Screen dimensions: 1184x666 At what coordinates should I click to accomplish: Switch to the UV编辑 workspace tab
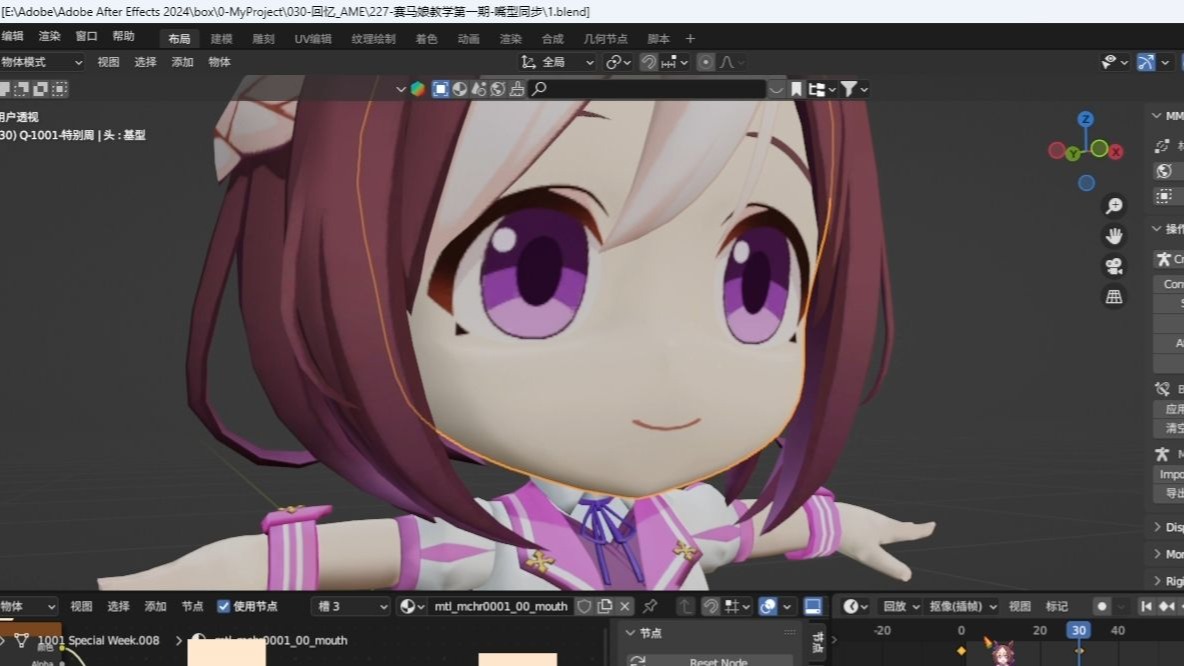pyautogui.click(x=313, y=39)
